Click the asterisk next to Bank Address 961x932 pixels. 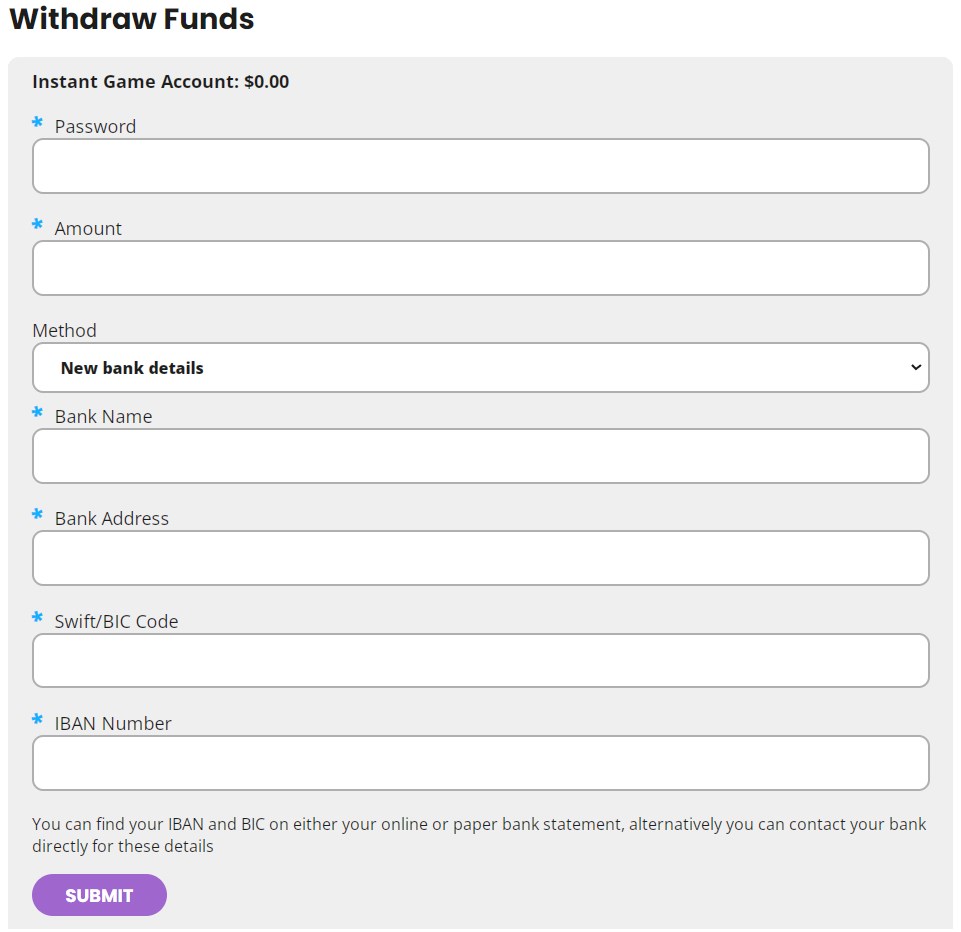38,515
